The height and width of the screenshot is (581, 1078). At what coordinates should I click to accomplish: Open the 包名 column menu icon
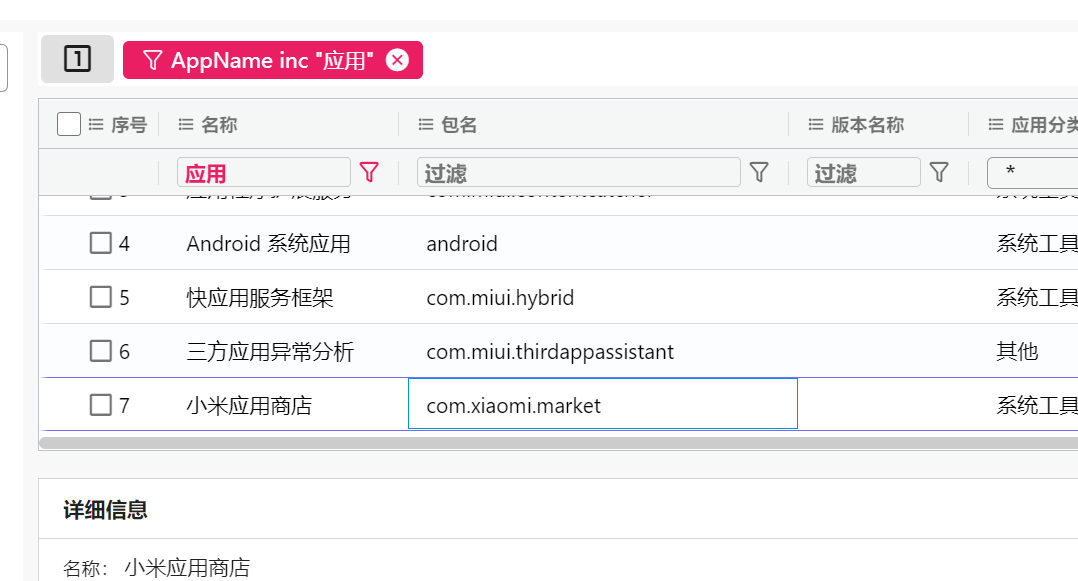(x=426, y=124)
